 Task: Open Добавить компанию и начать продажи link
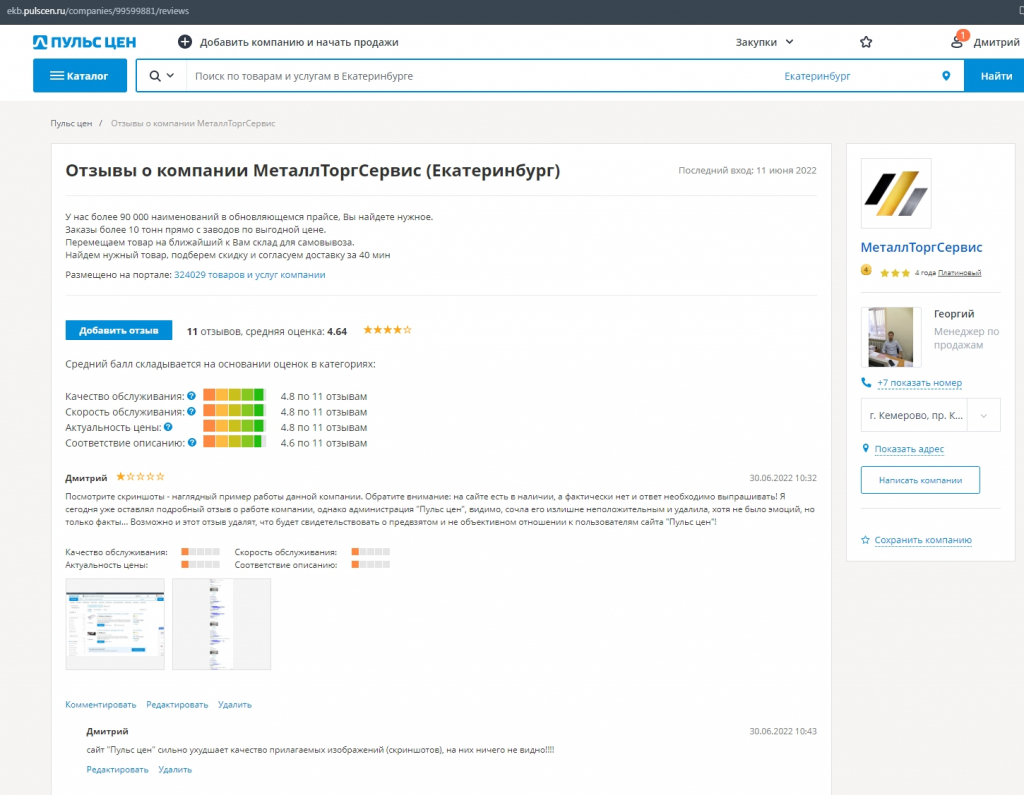click(299, 42)
